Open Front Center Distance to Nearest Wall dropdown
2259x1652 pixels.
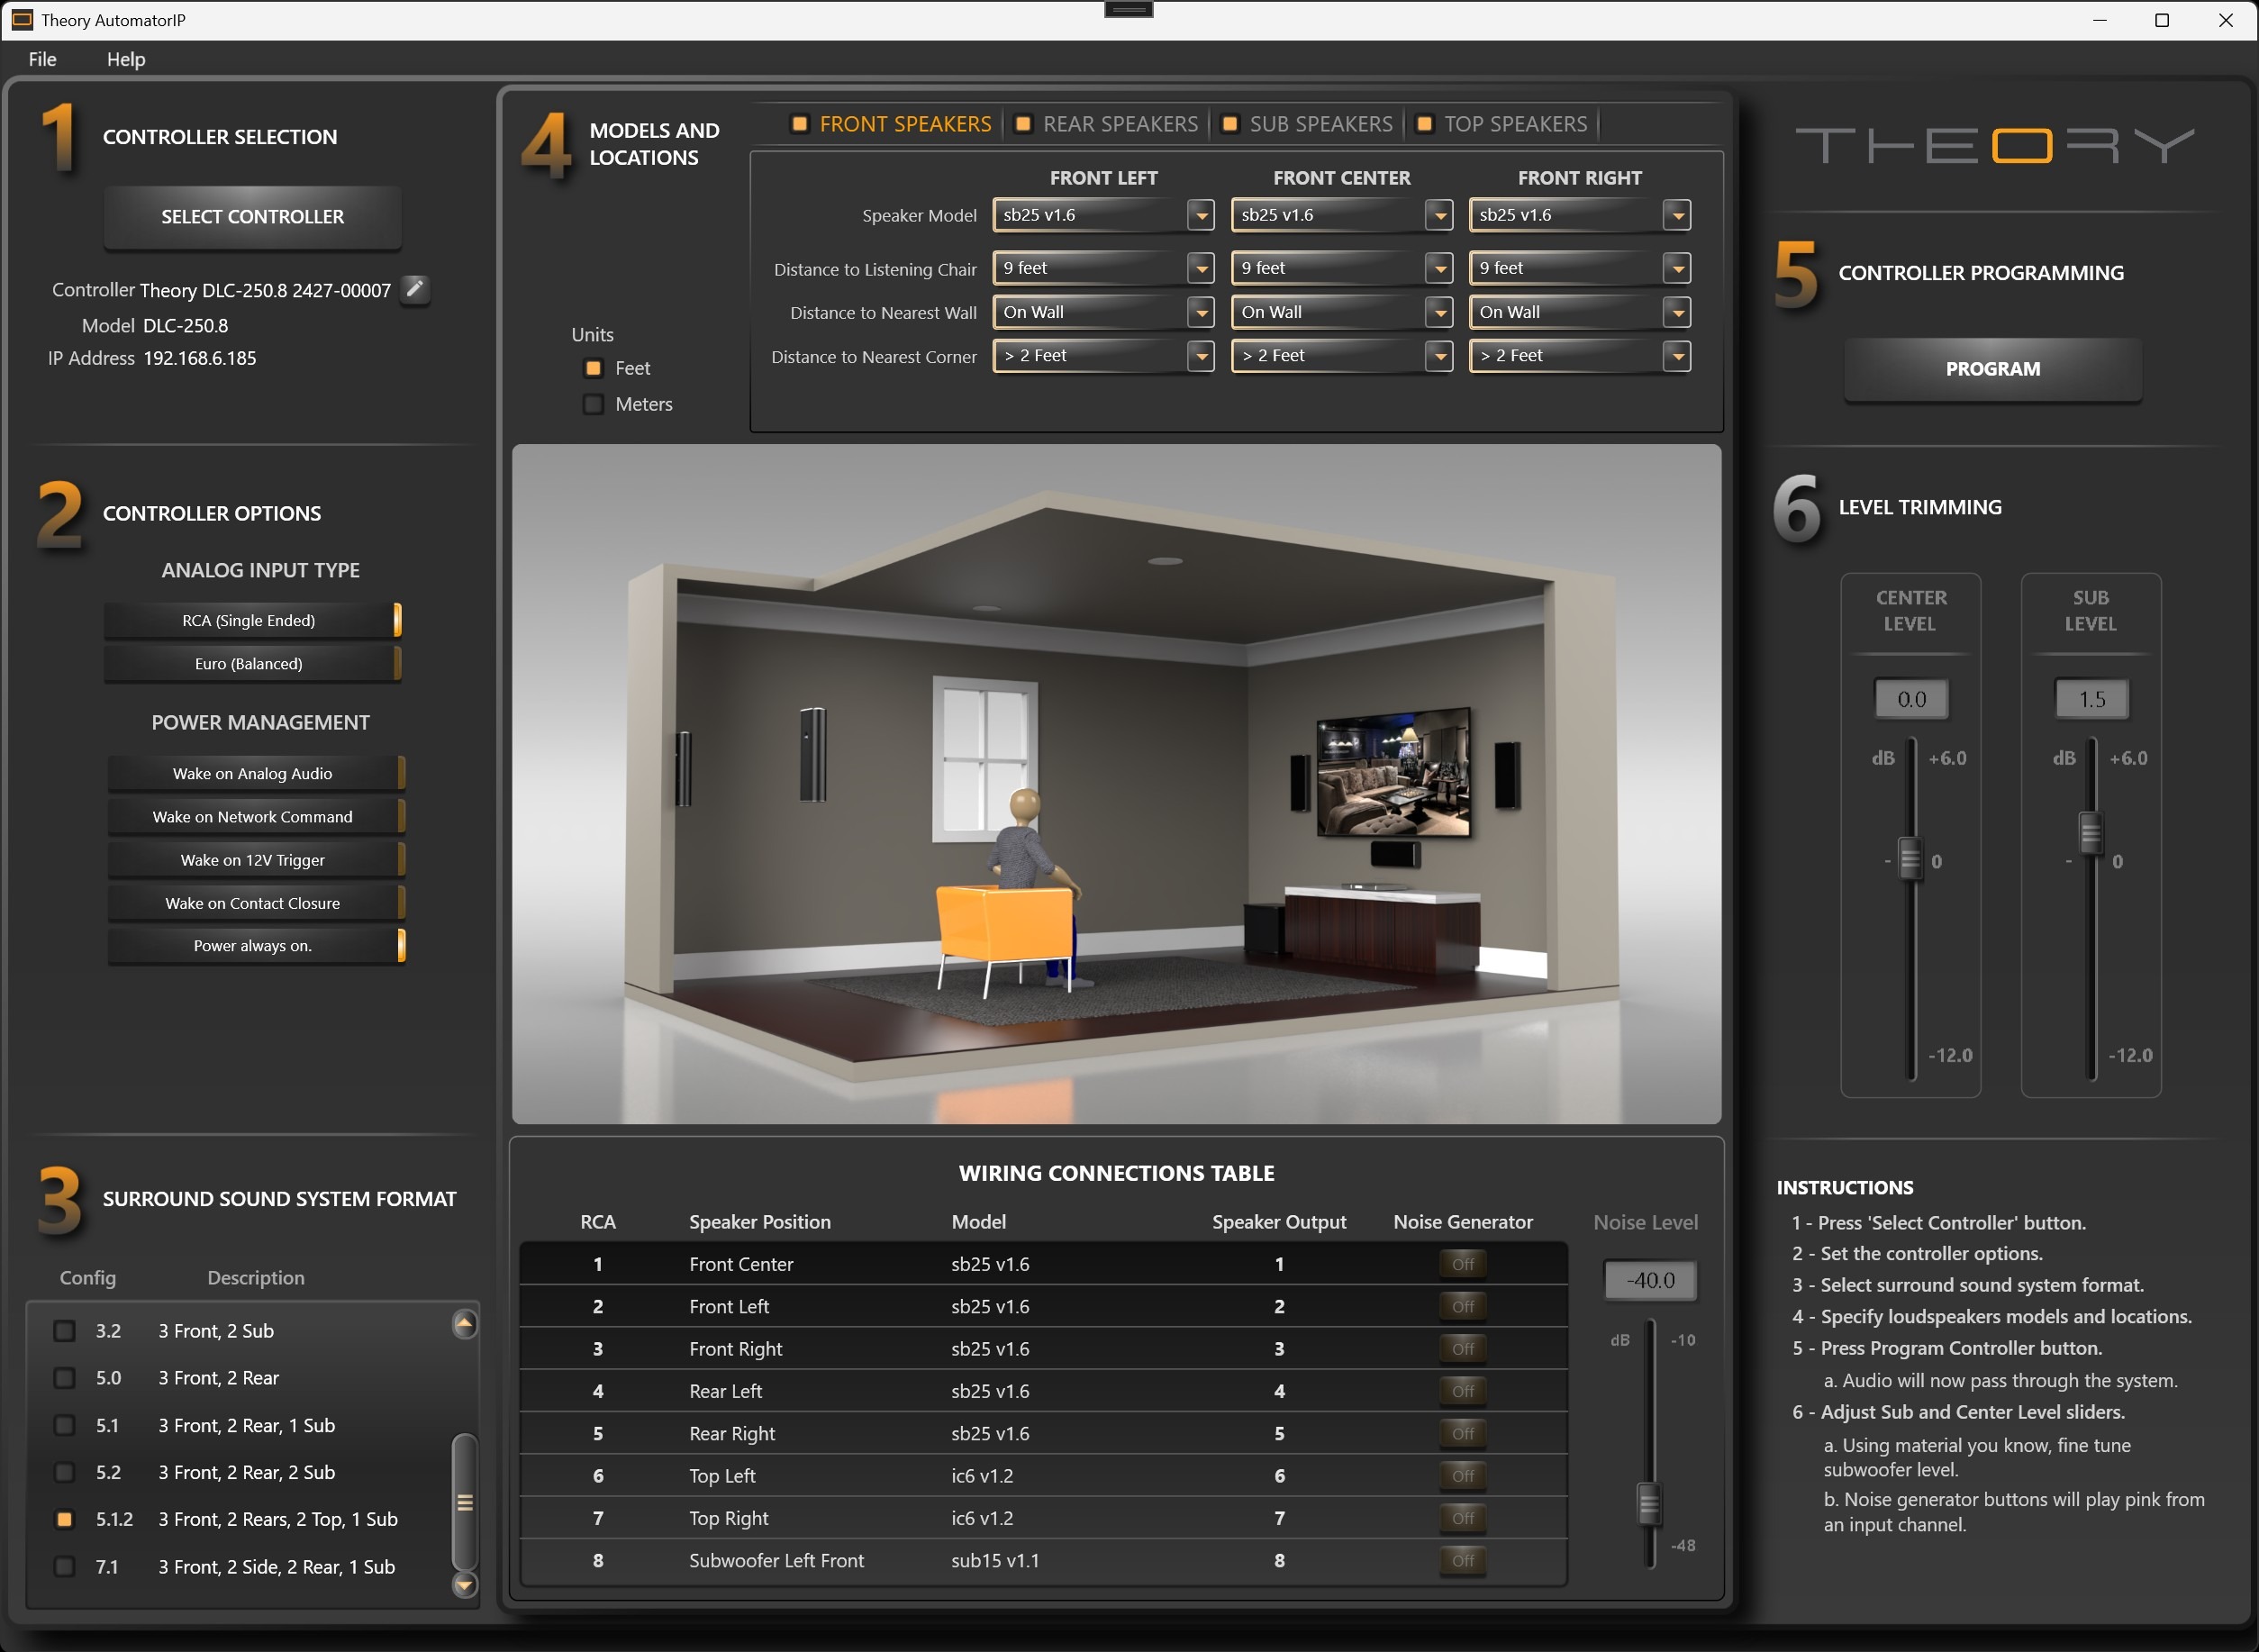(x=1438, y=312)
